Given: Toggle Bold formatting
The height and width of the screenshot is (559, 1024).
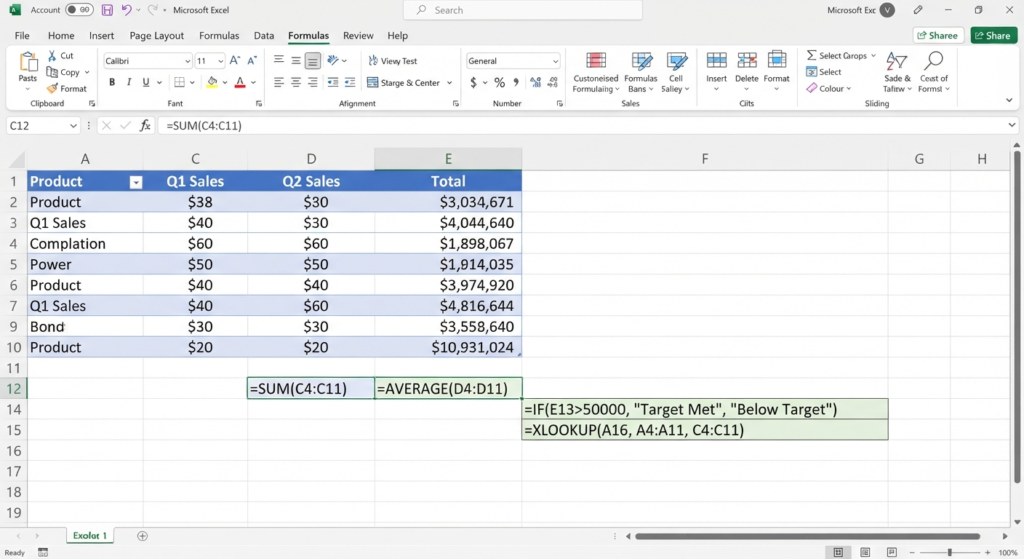Looking at the screenshot, I should pos(112,82).
